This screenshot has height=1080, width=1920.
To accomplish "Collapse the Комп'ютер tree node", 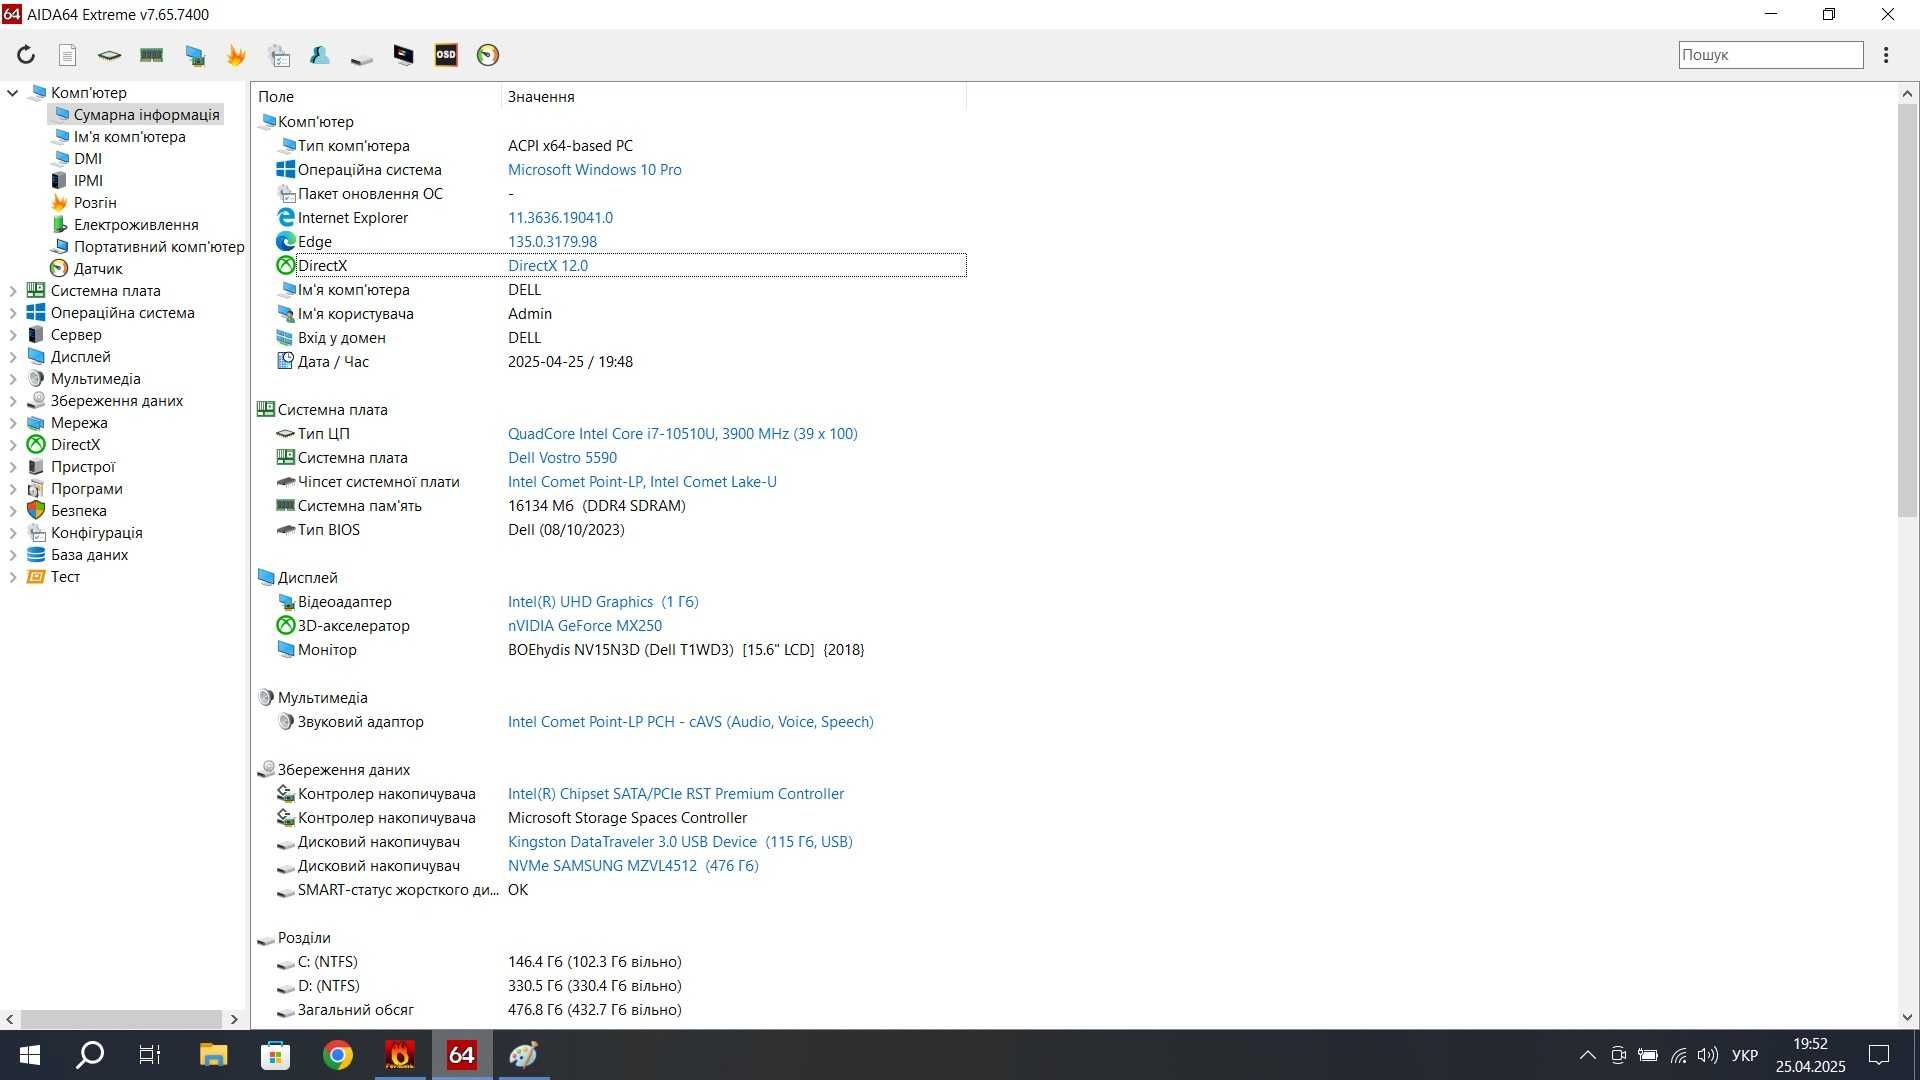I will click(13, 93).
